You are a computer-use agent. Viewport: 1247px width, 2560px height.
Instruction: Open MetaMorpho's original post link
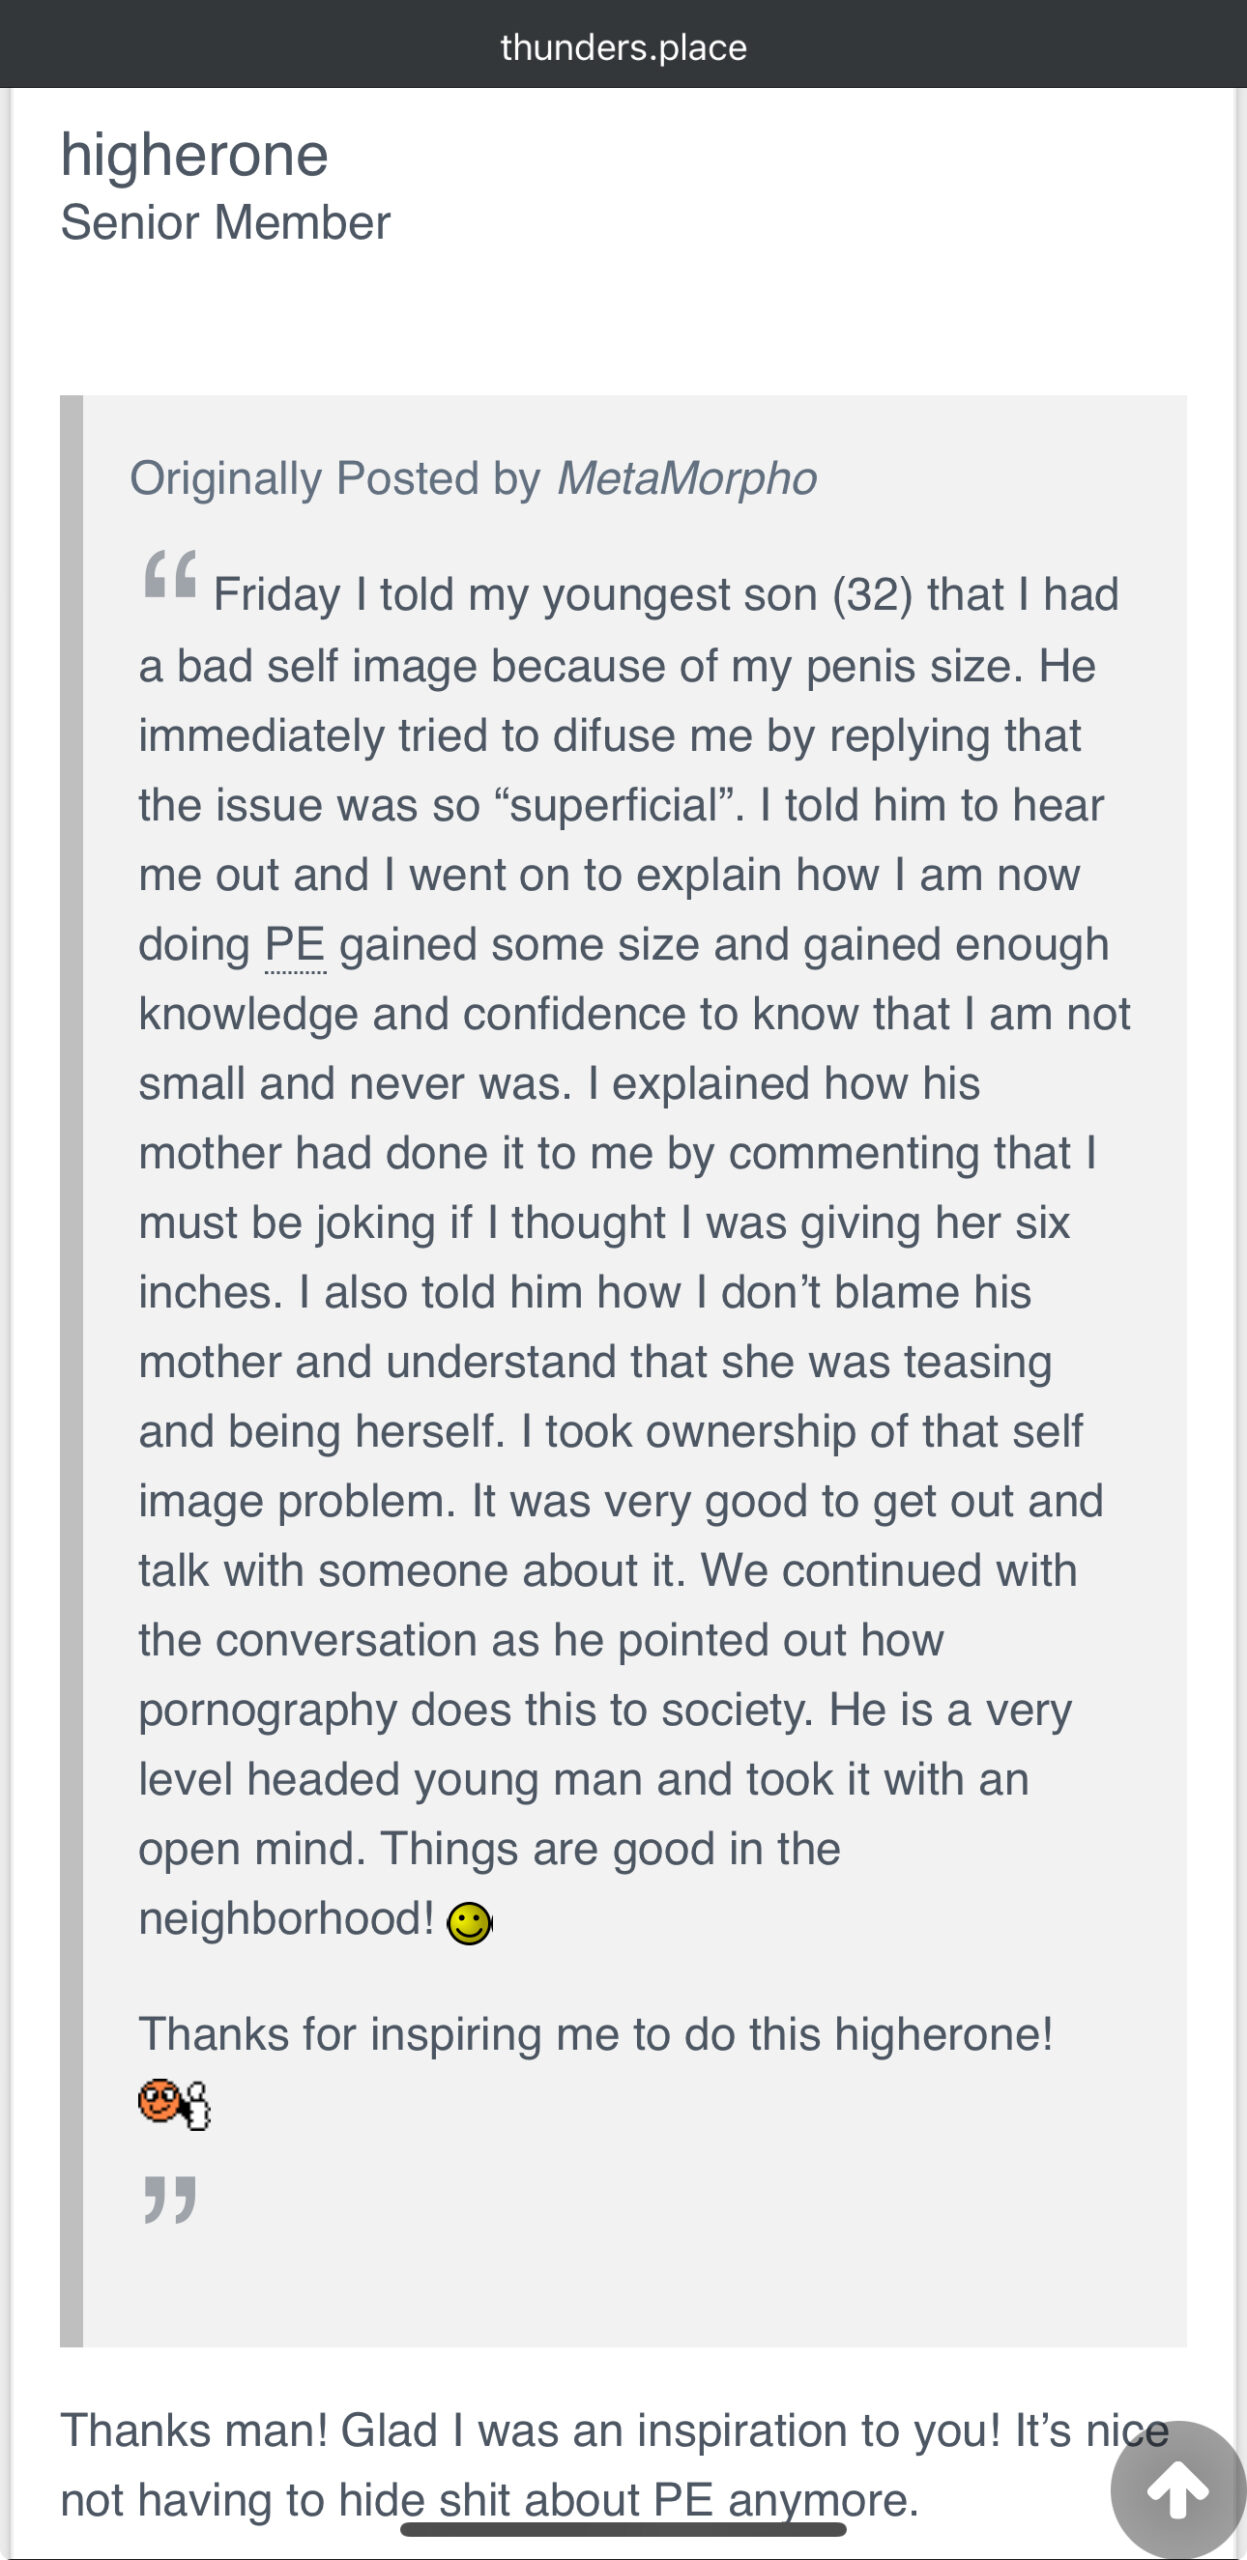[x=687, y=478]
